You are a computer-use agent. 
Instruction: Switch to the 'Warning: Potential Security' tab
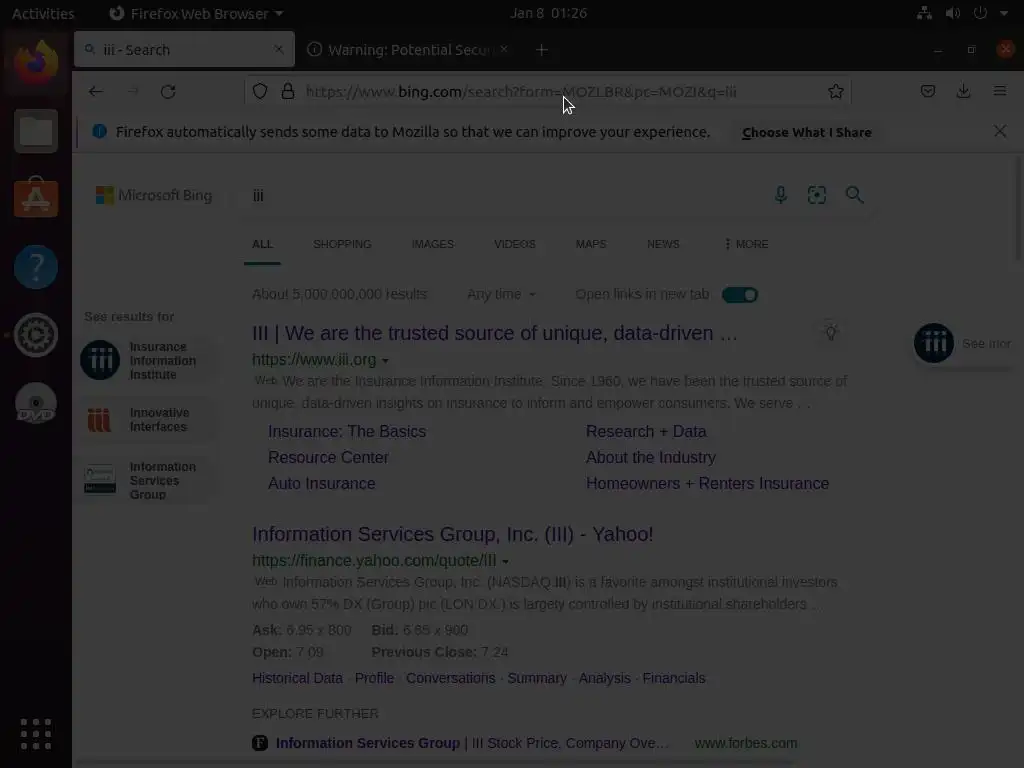[x=408, y=50]
